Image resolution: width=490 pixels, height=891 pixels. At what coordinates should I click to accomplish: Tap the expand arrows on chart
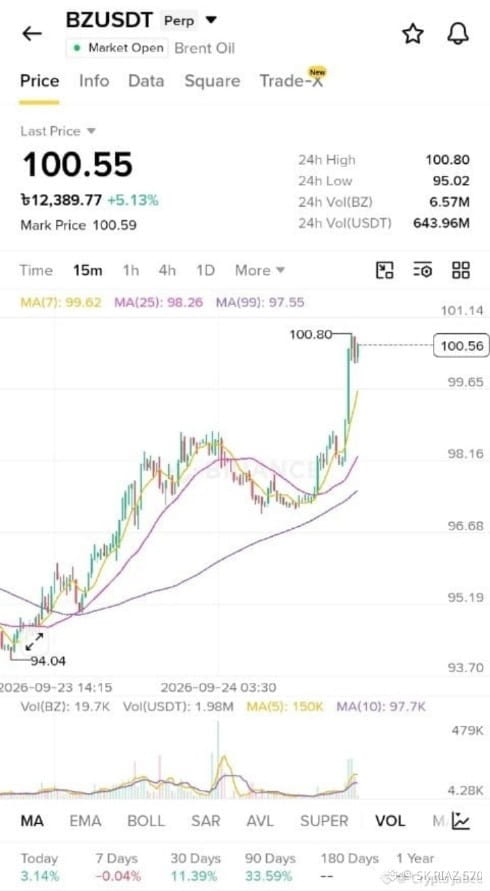35,642
